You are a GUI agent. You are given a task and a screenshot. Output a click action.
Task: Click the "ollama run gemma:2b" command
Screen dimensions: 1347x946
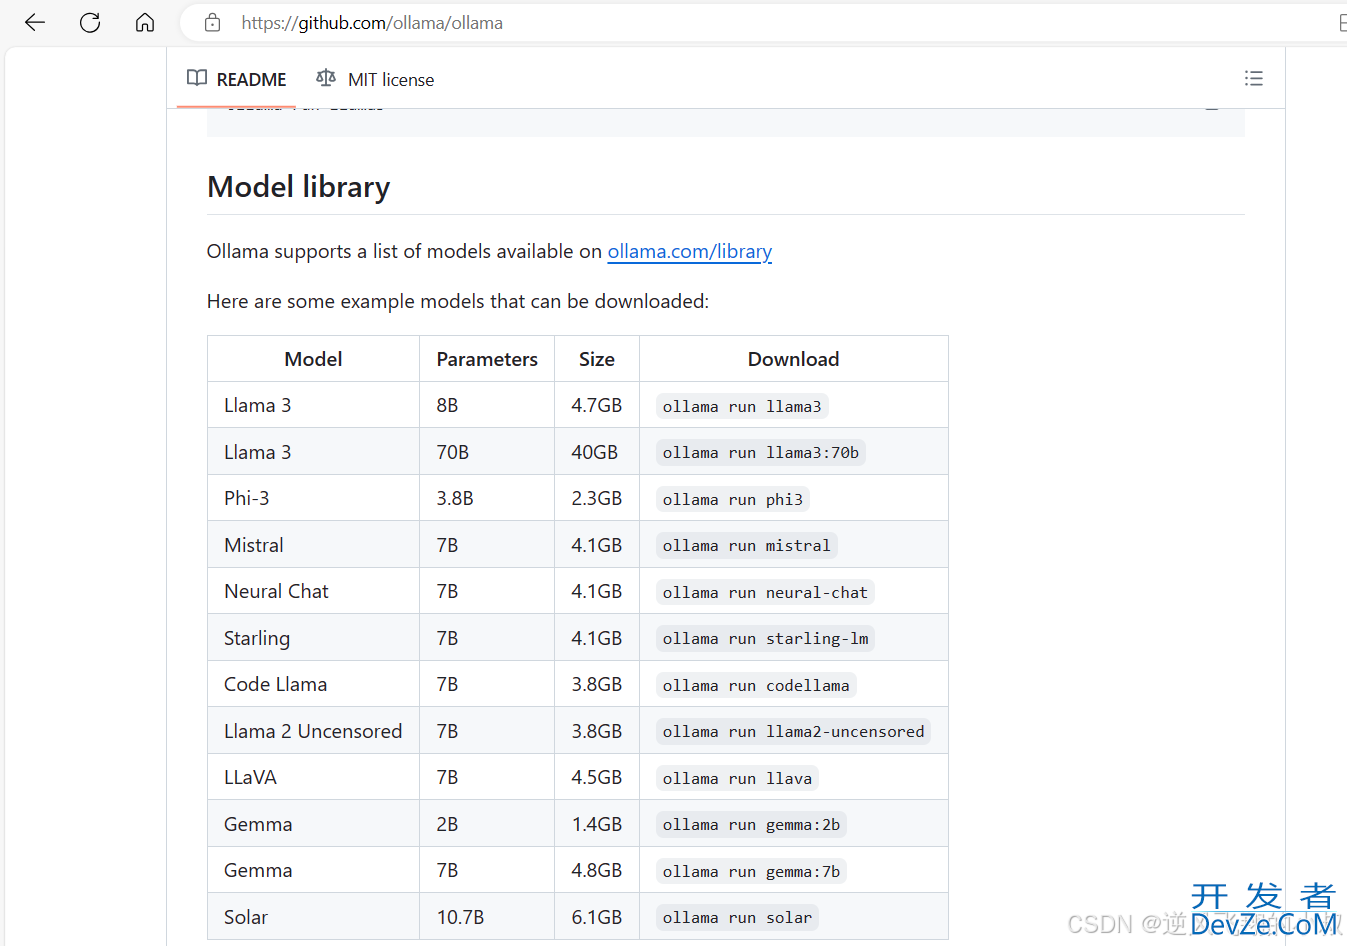[752, 824]
